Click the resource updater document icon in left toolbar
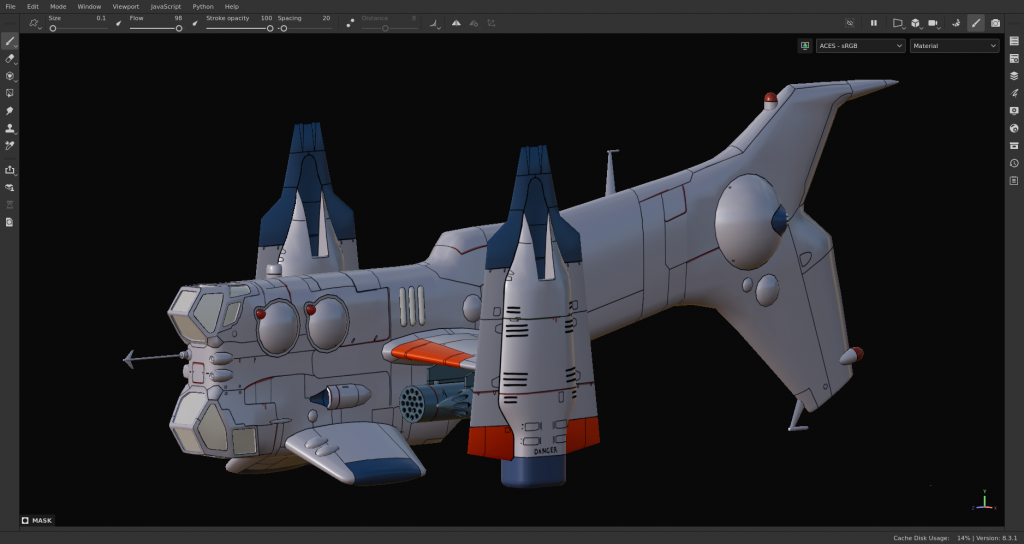1024x544 pixels. point(10,222)
